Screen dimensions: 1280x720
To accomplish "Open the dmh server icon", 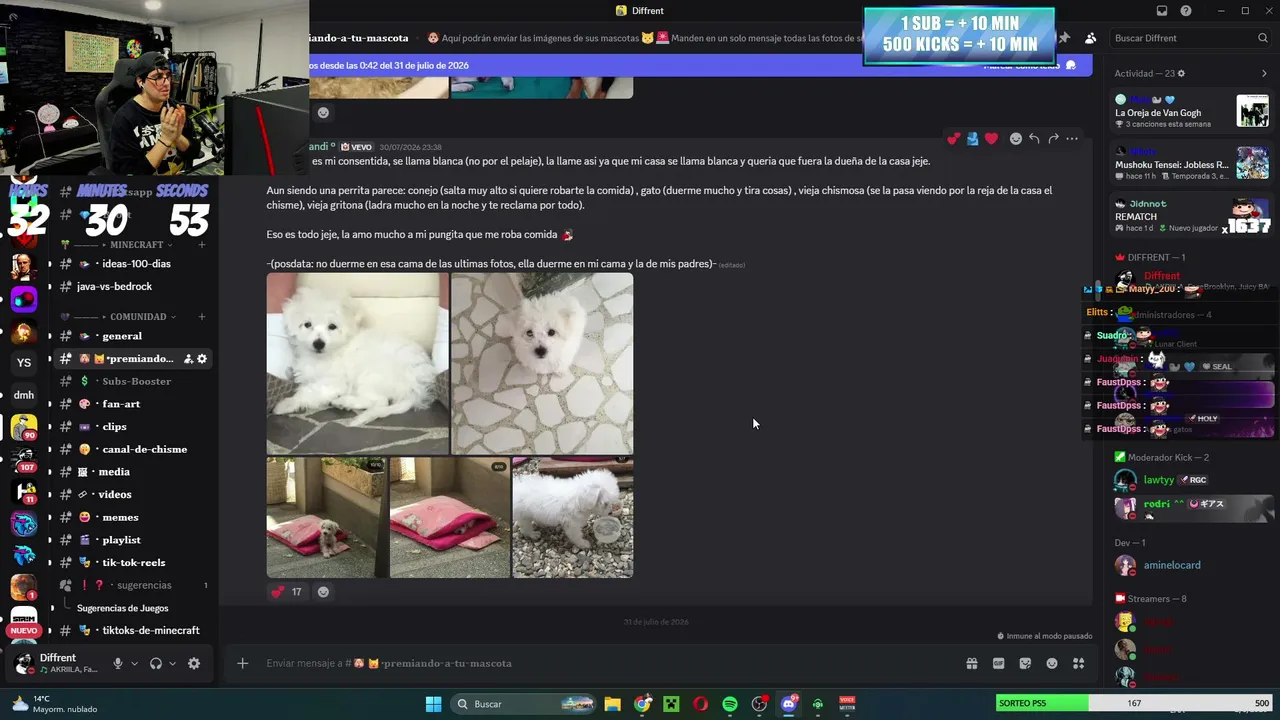I will [x=24, y=395].
